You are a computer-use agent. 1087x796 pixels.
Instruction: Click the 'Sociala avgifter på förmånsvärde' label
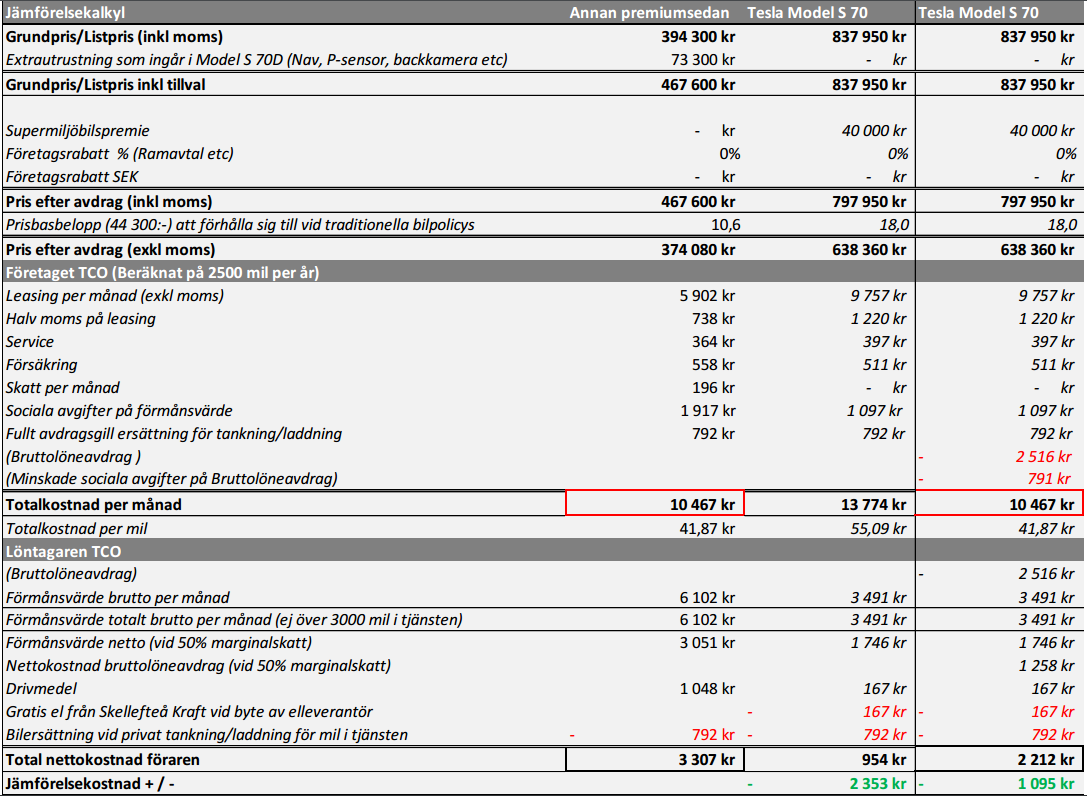click(x=119, y=410)
